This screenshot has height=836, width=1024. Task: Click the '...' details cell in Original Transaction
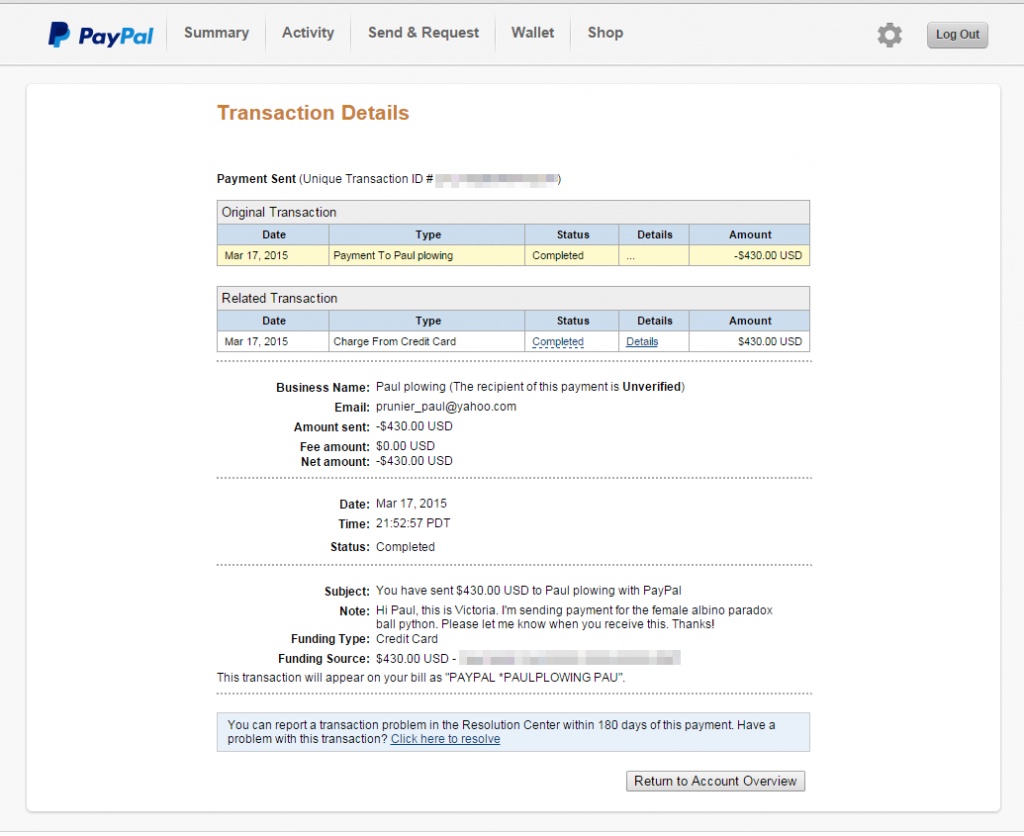tap(654, 255)
